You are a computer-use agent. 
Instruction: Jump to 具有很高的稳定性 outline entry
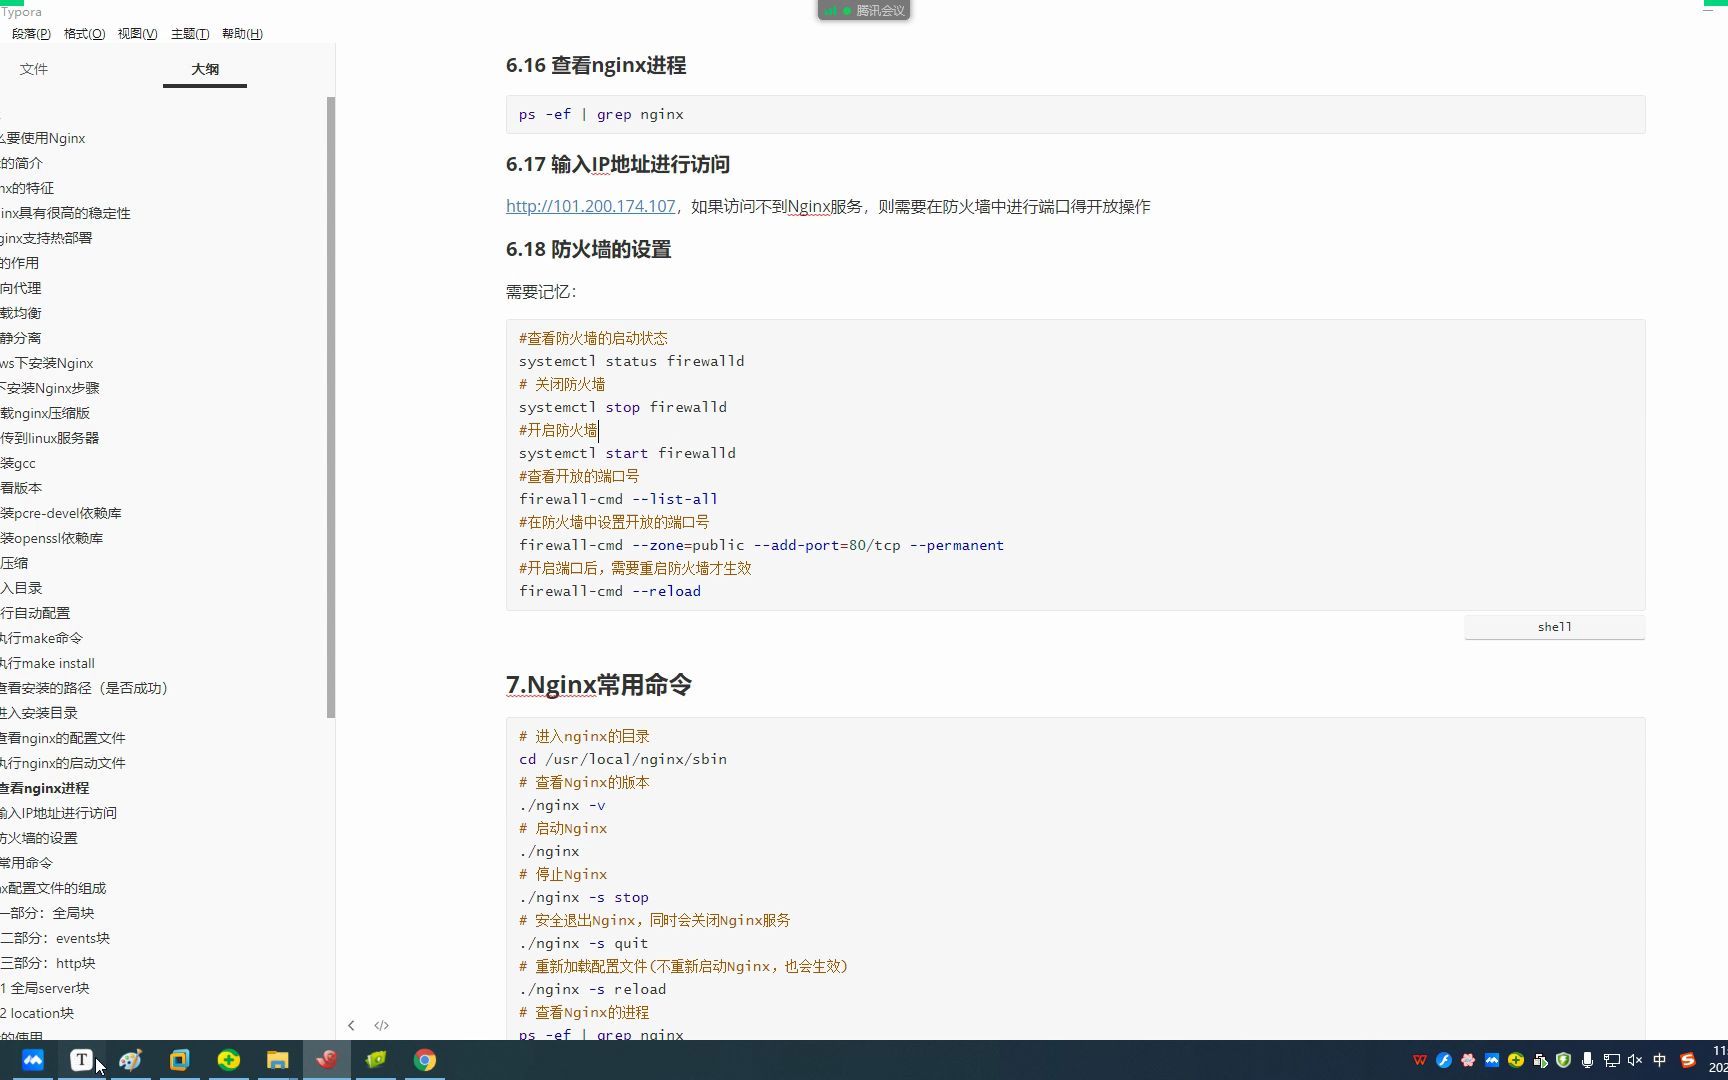click(65, 213)
